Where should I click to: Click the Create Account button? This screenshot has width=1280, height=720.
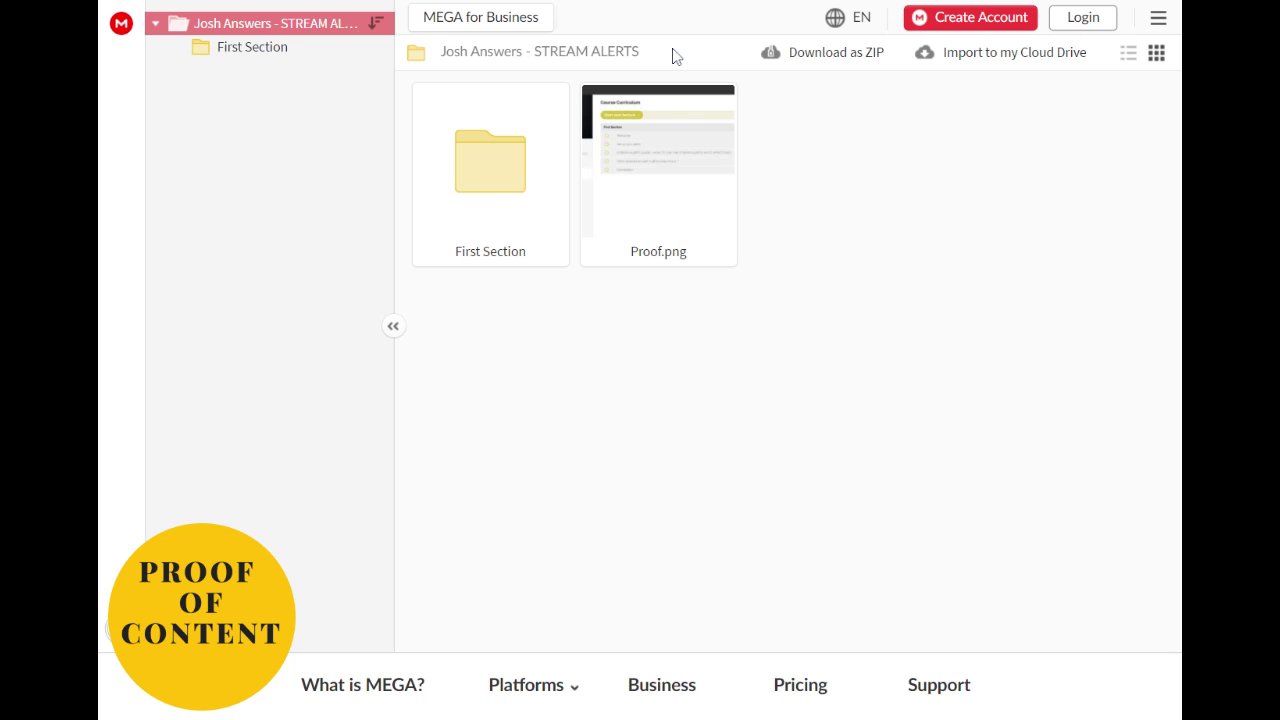point(970,17)
